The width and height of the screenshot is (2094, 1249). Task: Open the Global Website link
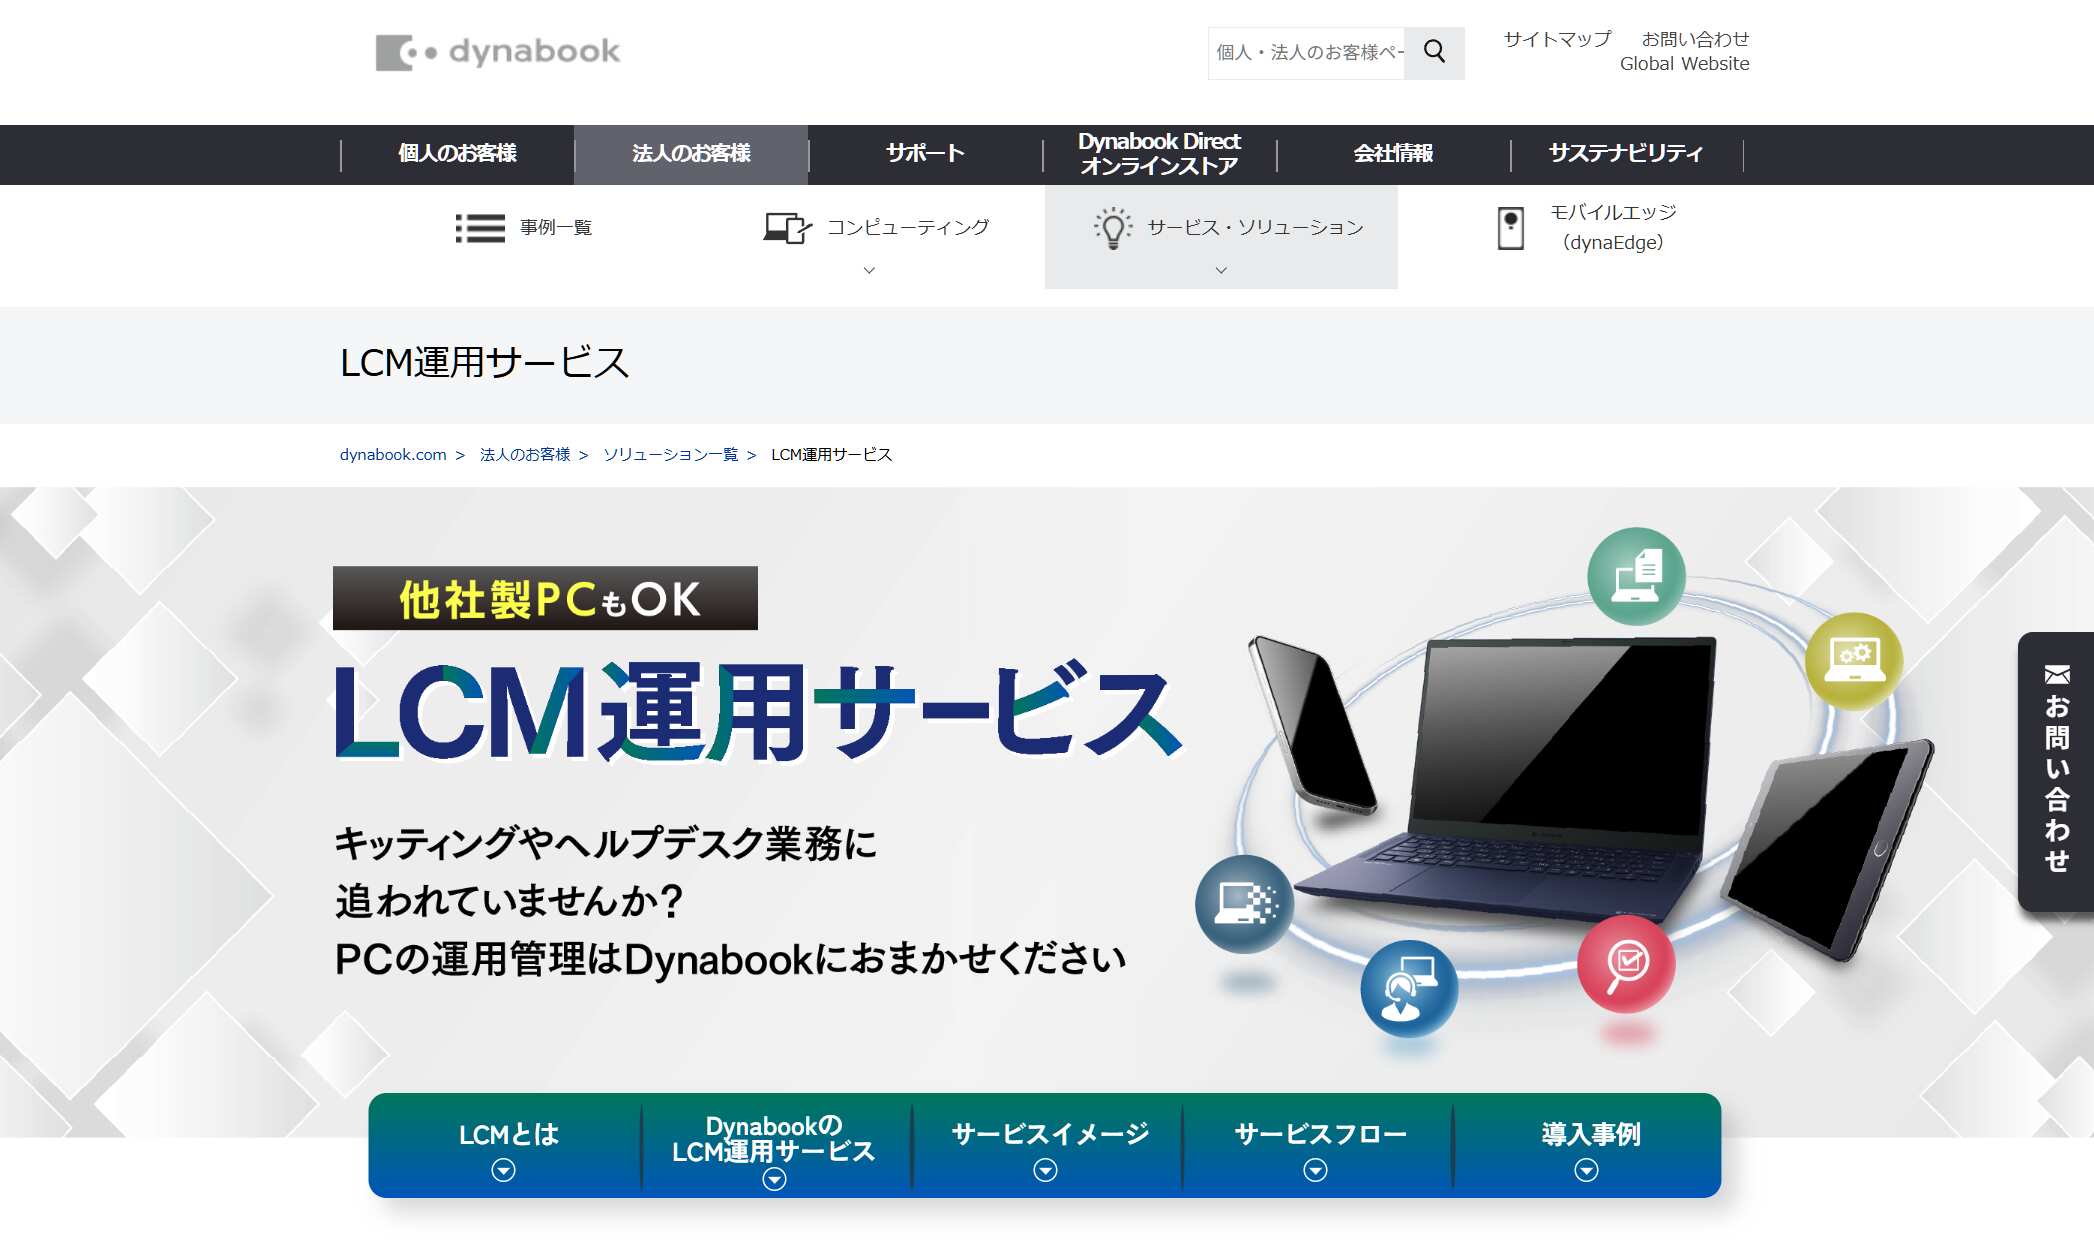coord(1684,64)
